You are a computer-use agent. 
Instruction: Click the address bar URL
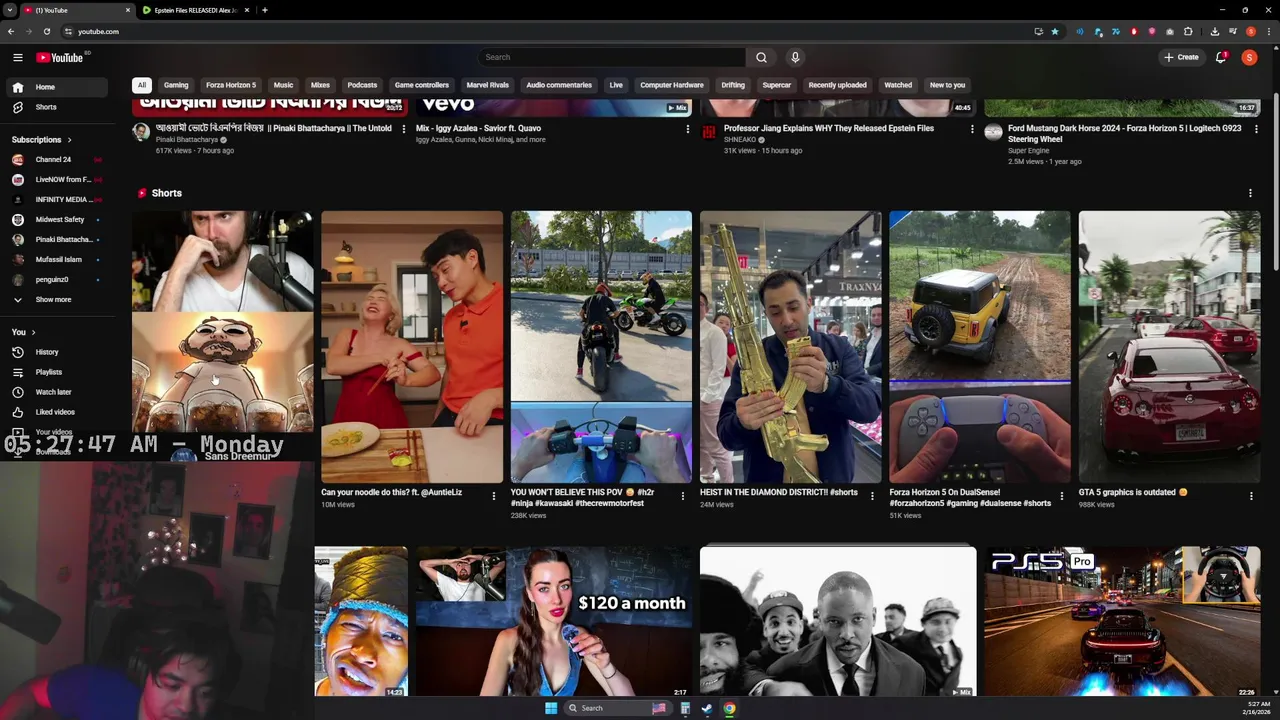(98, 32)
